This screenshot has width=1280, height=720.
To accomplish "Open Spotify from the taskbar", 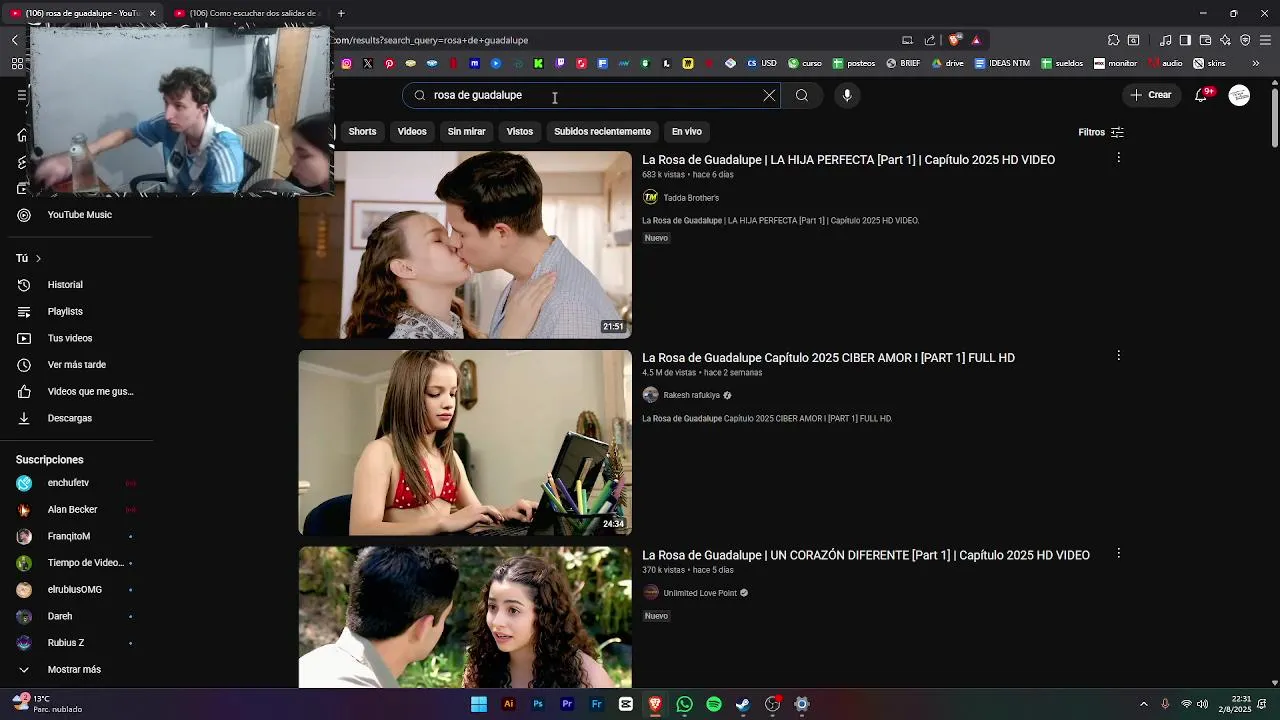I will coord(714,704).
